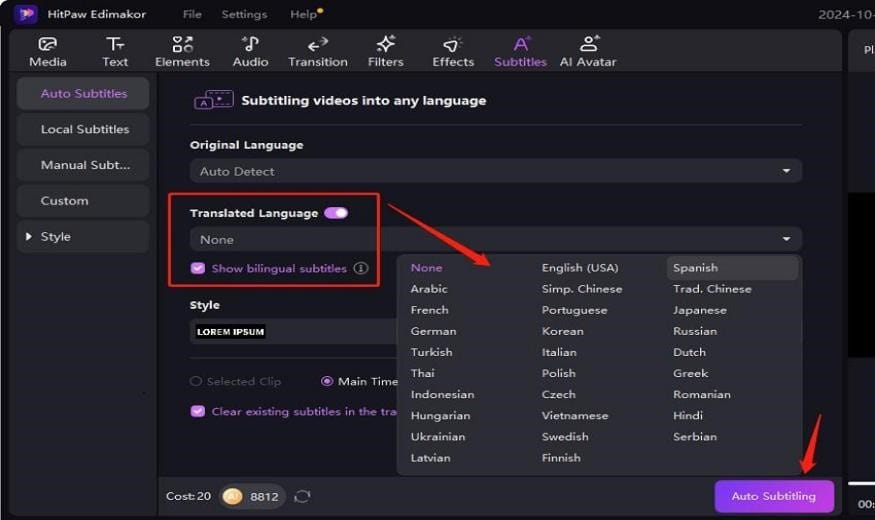Choose Greek as translated language
Viewport: 875px width, 520px height.
tap(690, 373)
